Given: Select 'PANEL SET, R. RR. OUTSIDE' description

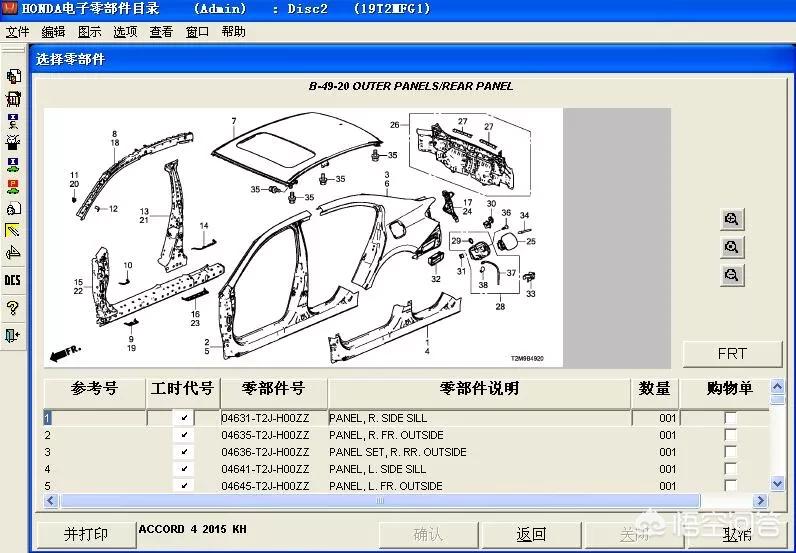Looking at the screenshot, I should pos(397,452).
